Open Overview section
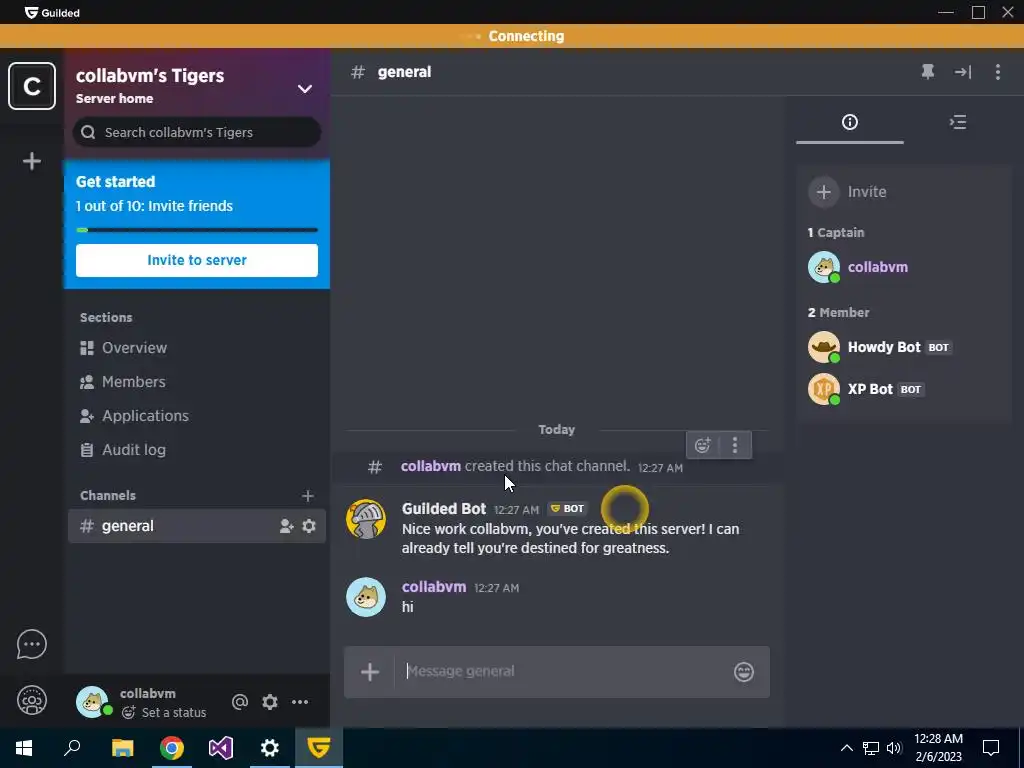Viewport: 1024px width, 768px height. 197,348
